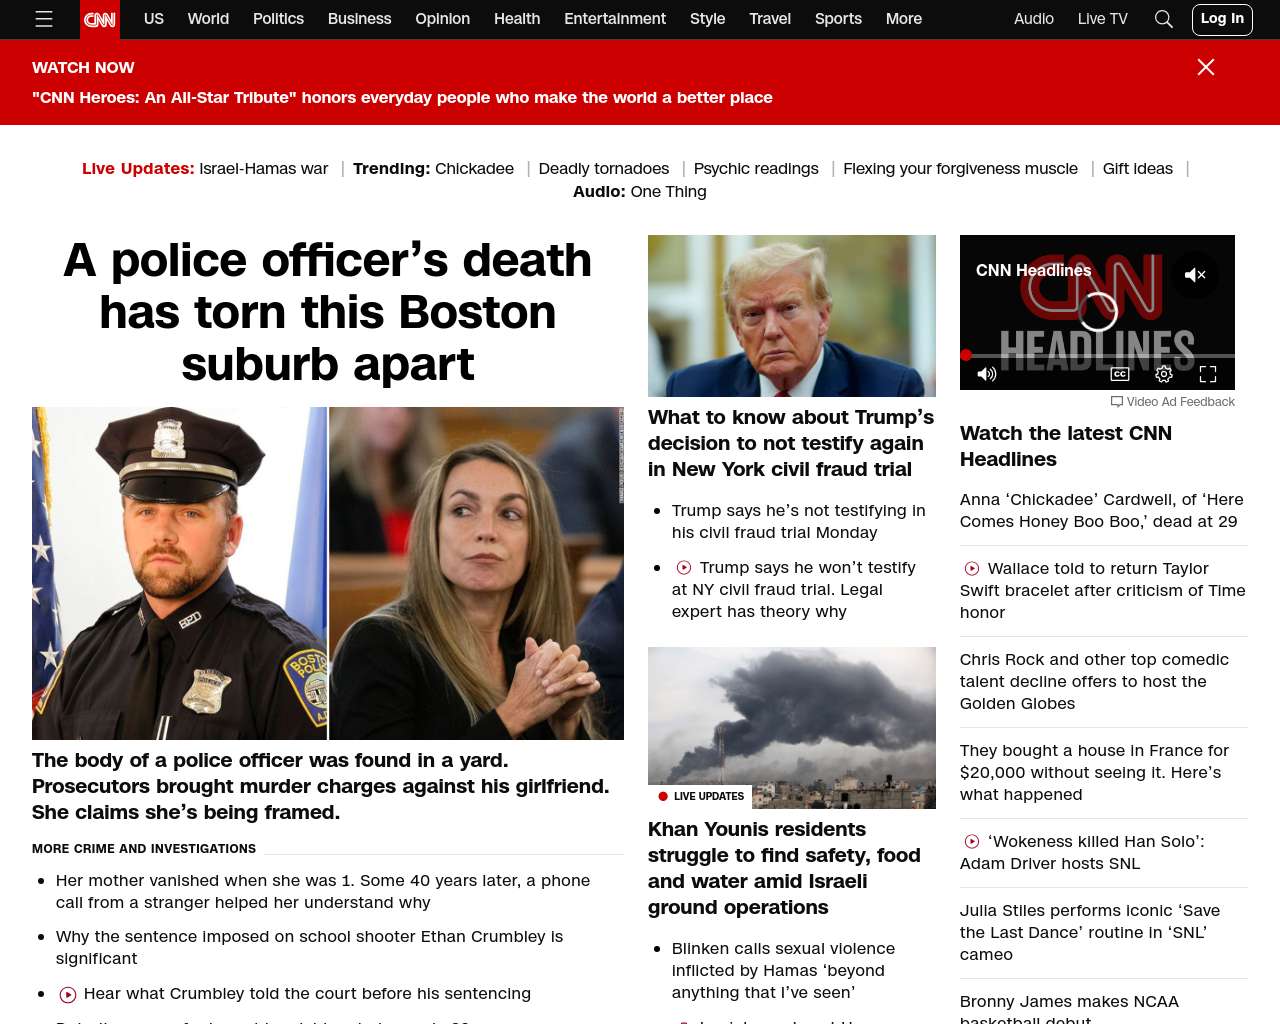Open Khan Younis residents headline
The width and height of the screenshot is (1280, 1024).
(784, 868)
